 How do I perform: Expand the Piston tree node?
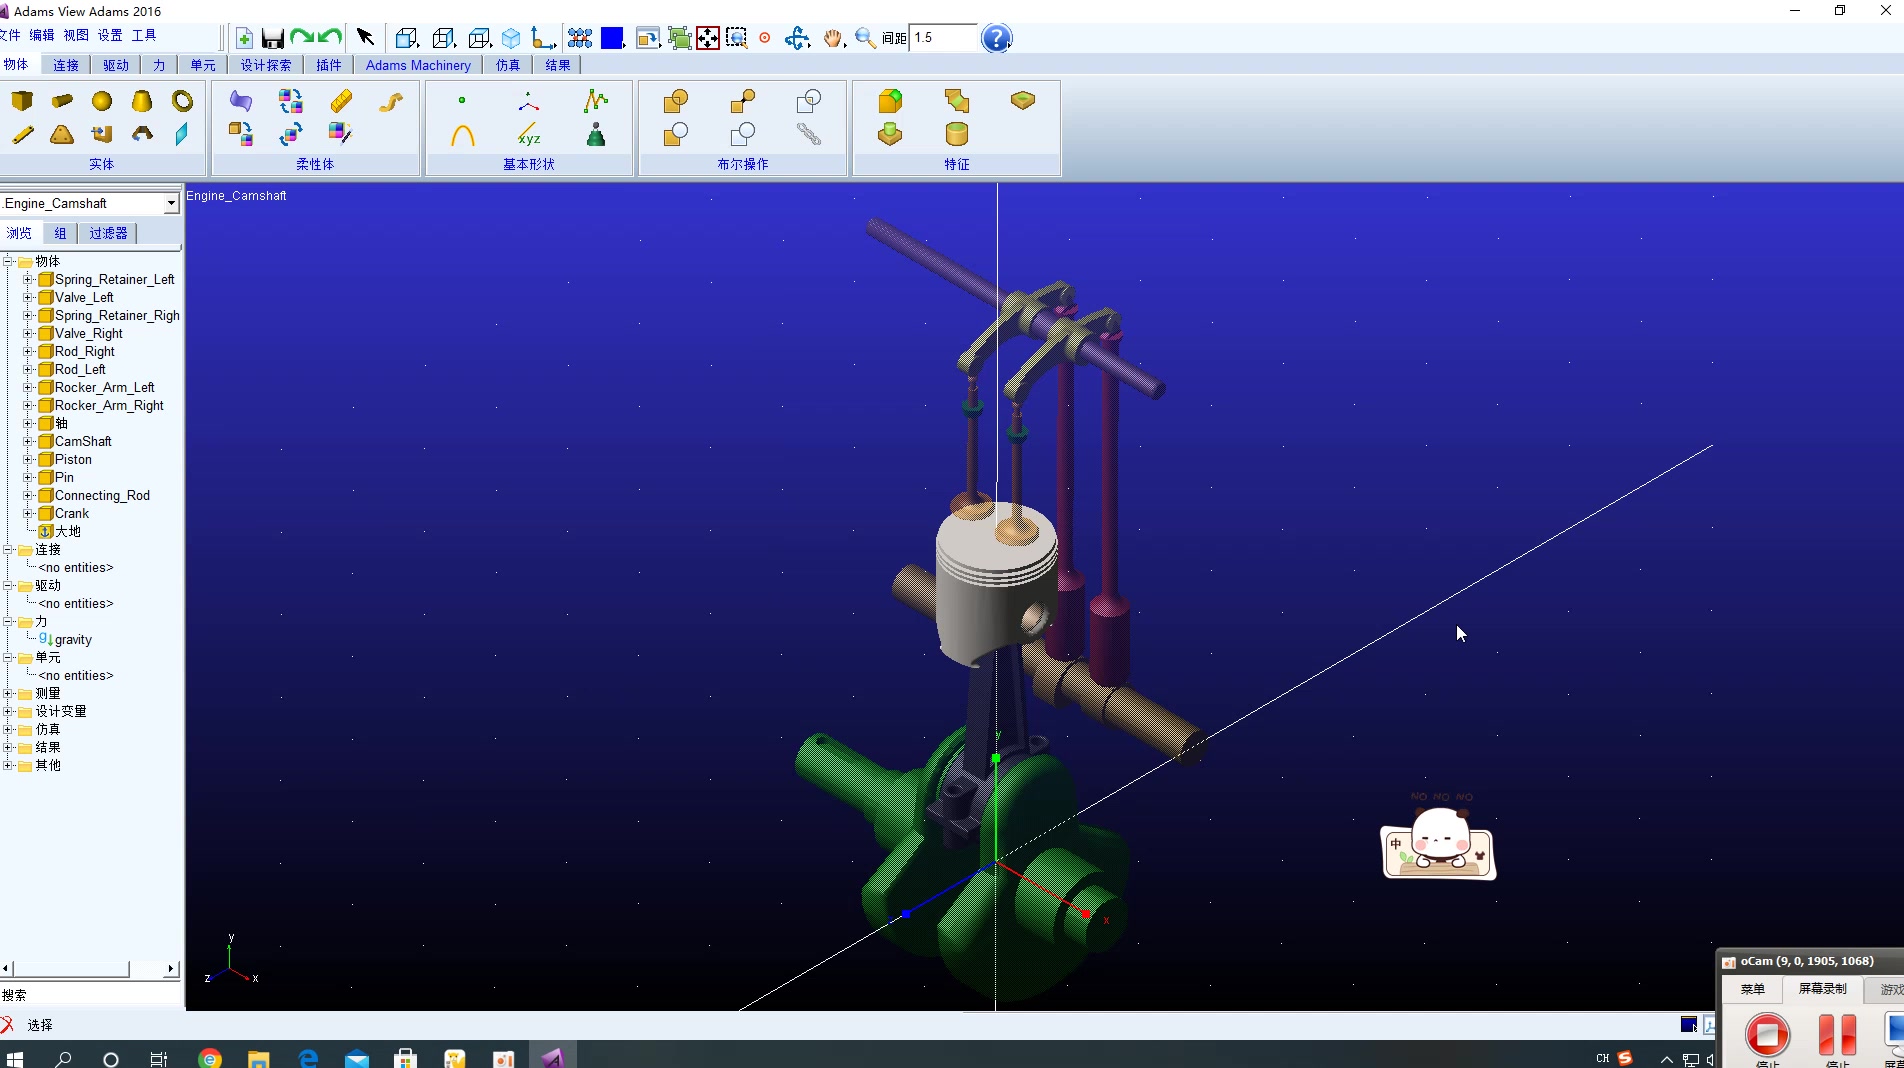point(28,460)
